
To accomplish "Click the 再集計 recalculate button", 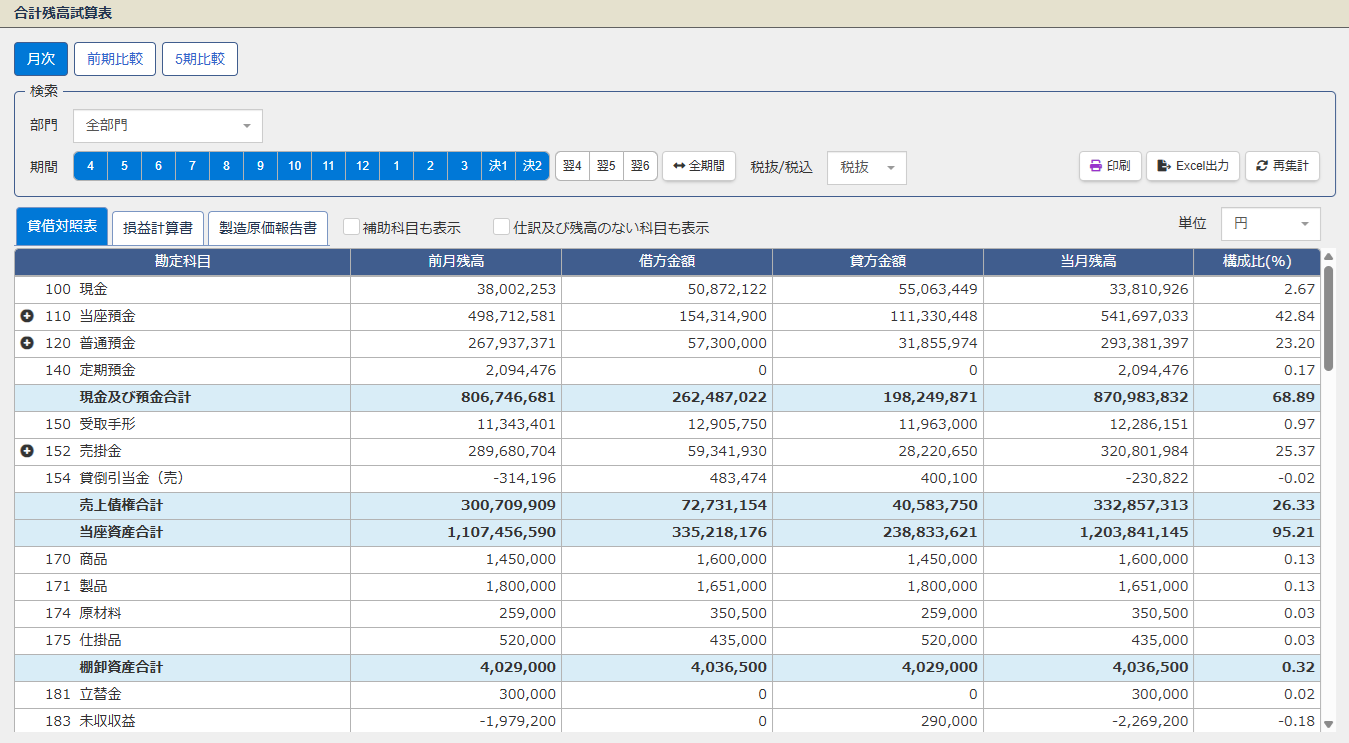I will [1282, 166].
